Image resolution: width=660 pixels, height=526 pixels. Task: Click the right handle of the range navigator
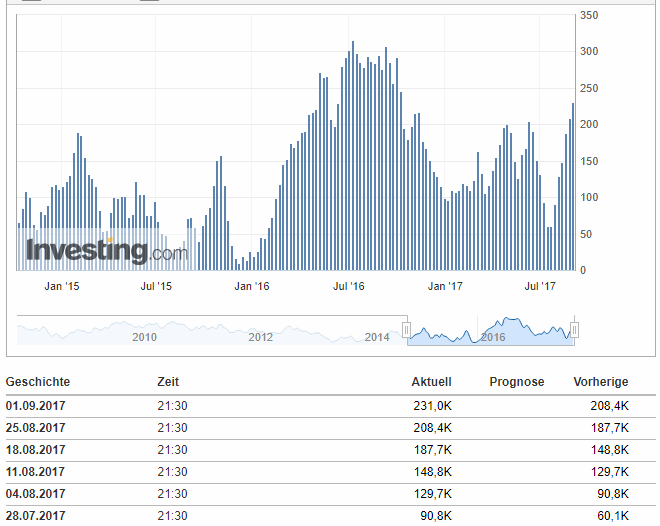pos(574,330)
